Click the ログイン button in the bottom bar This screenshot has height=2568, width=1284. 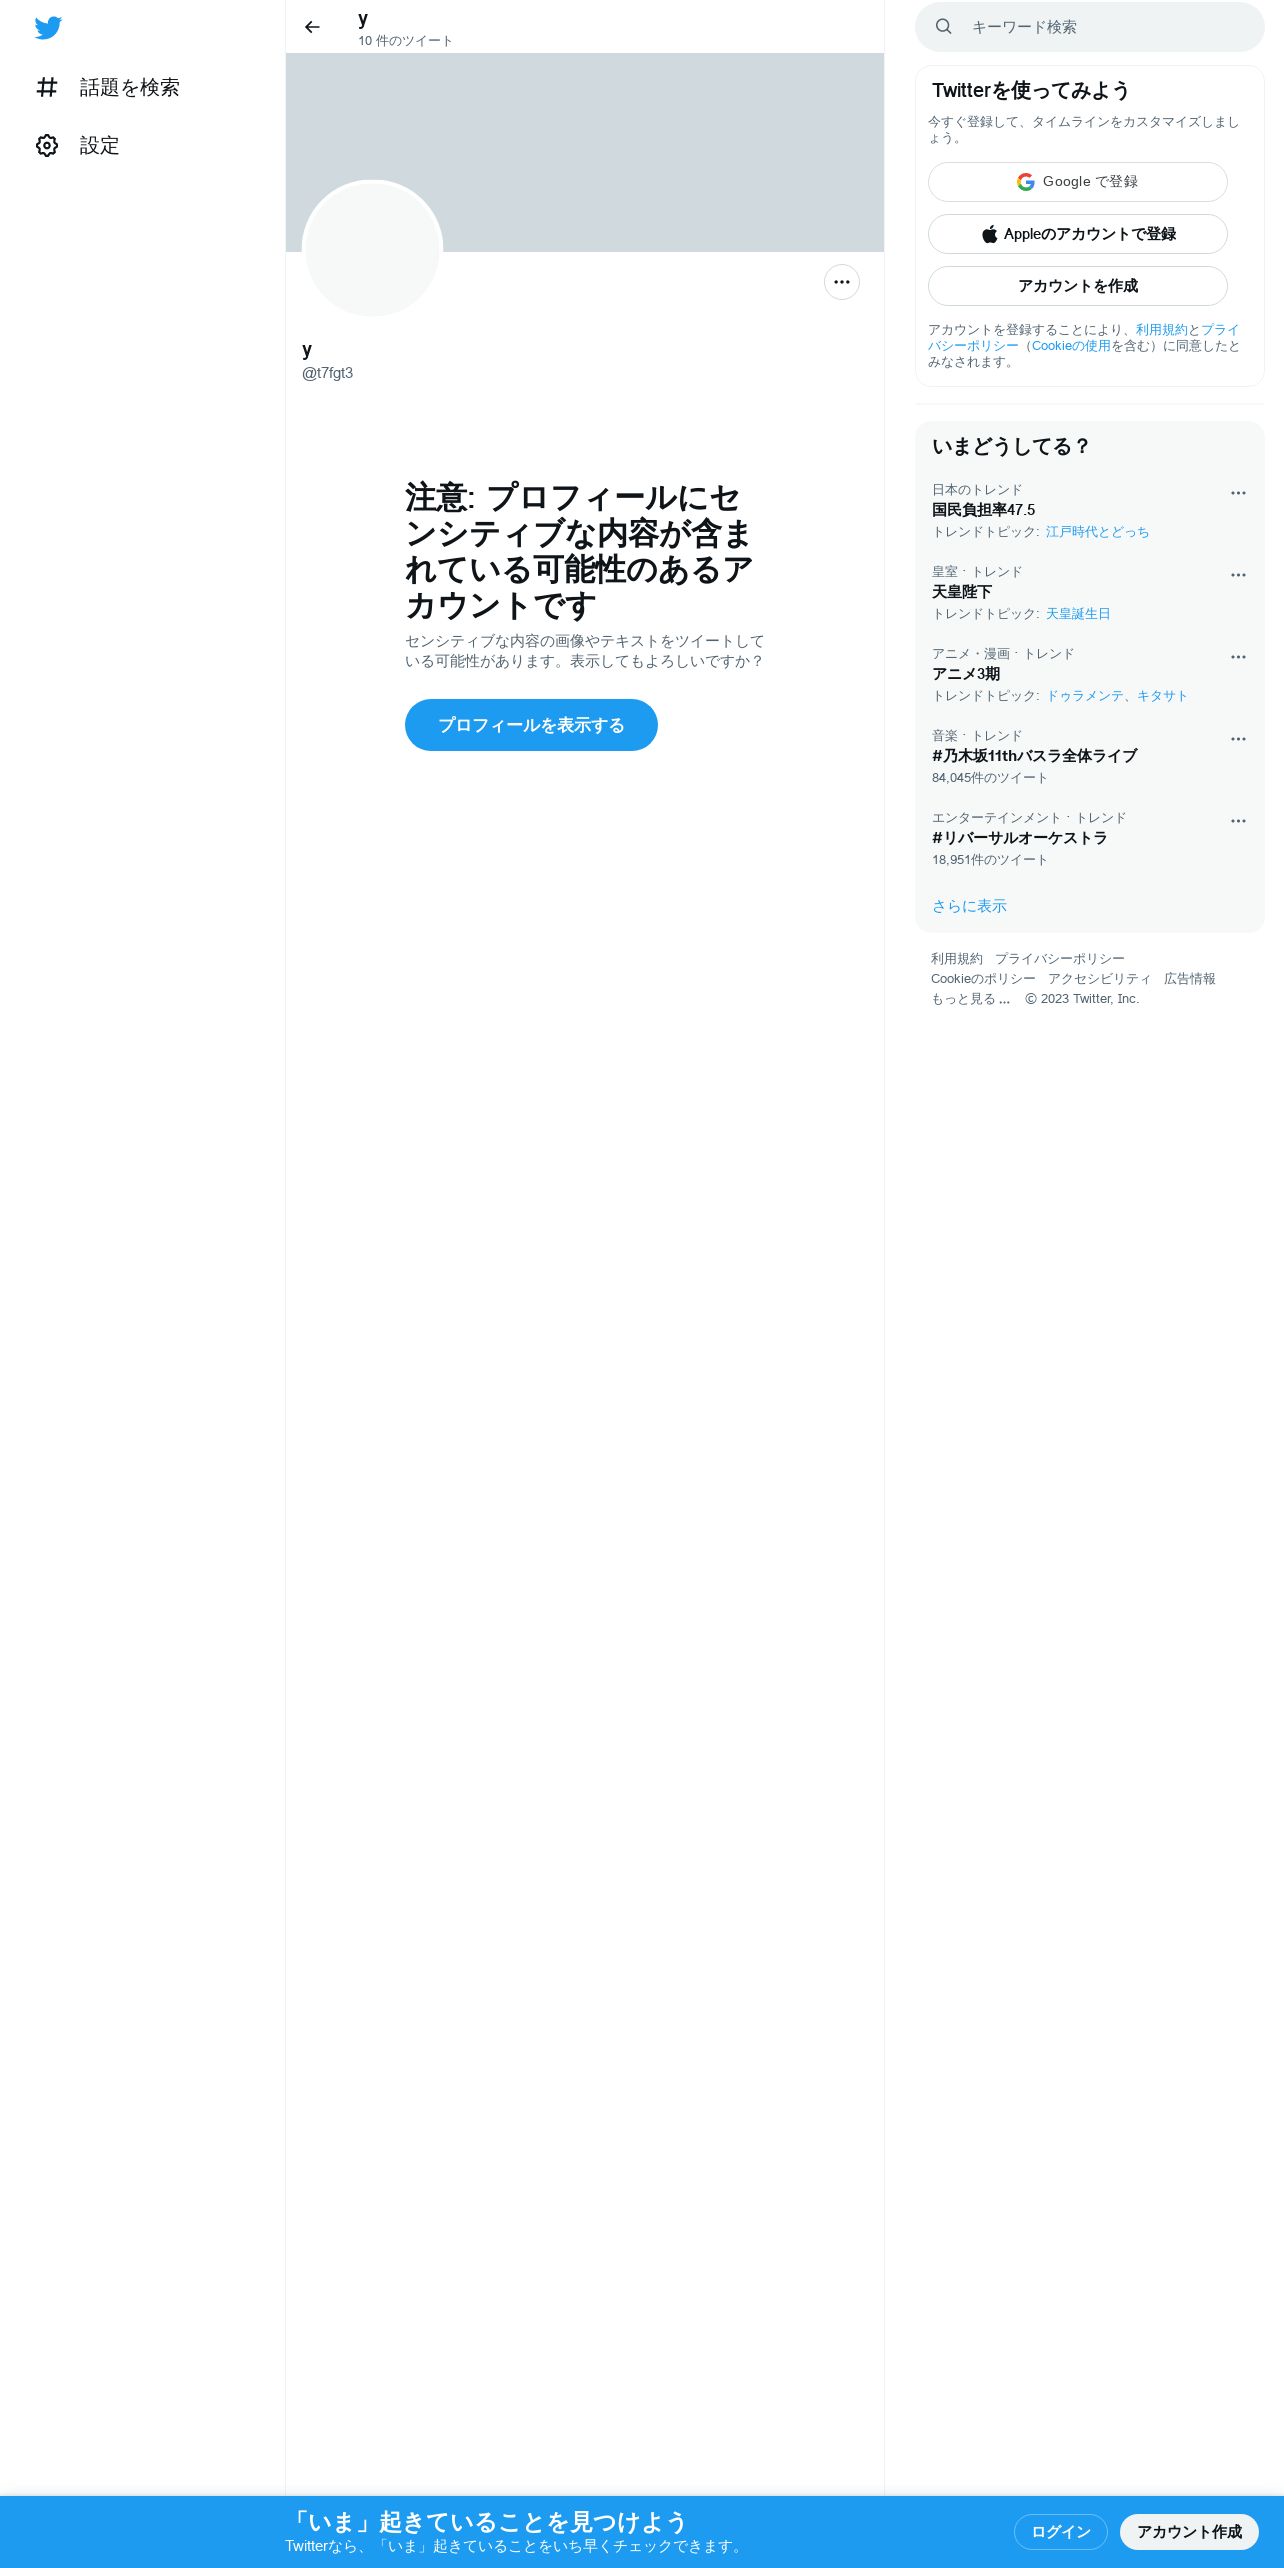pos(1061,2531)
